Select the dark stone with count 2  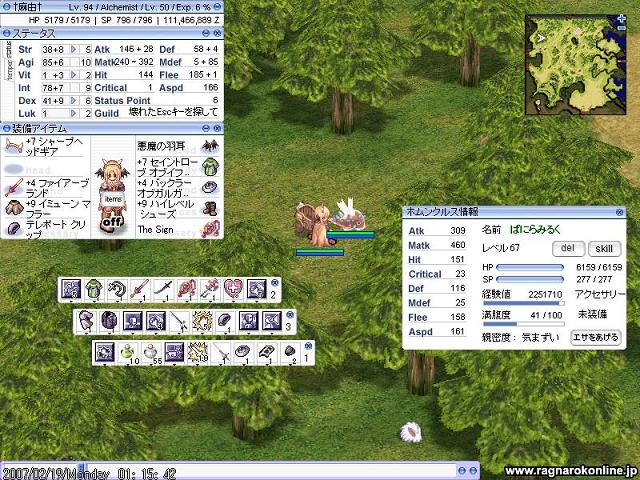point(290,352)
